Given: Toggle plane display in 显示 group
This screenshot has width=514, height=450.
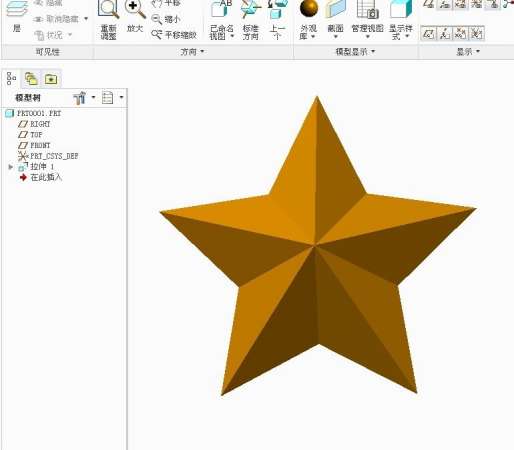Looking at the screenshot, I should point(428,34).
